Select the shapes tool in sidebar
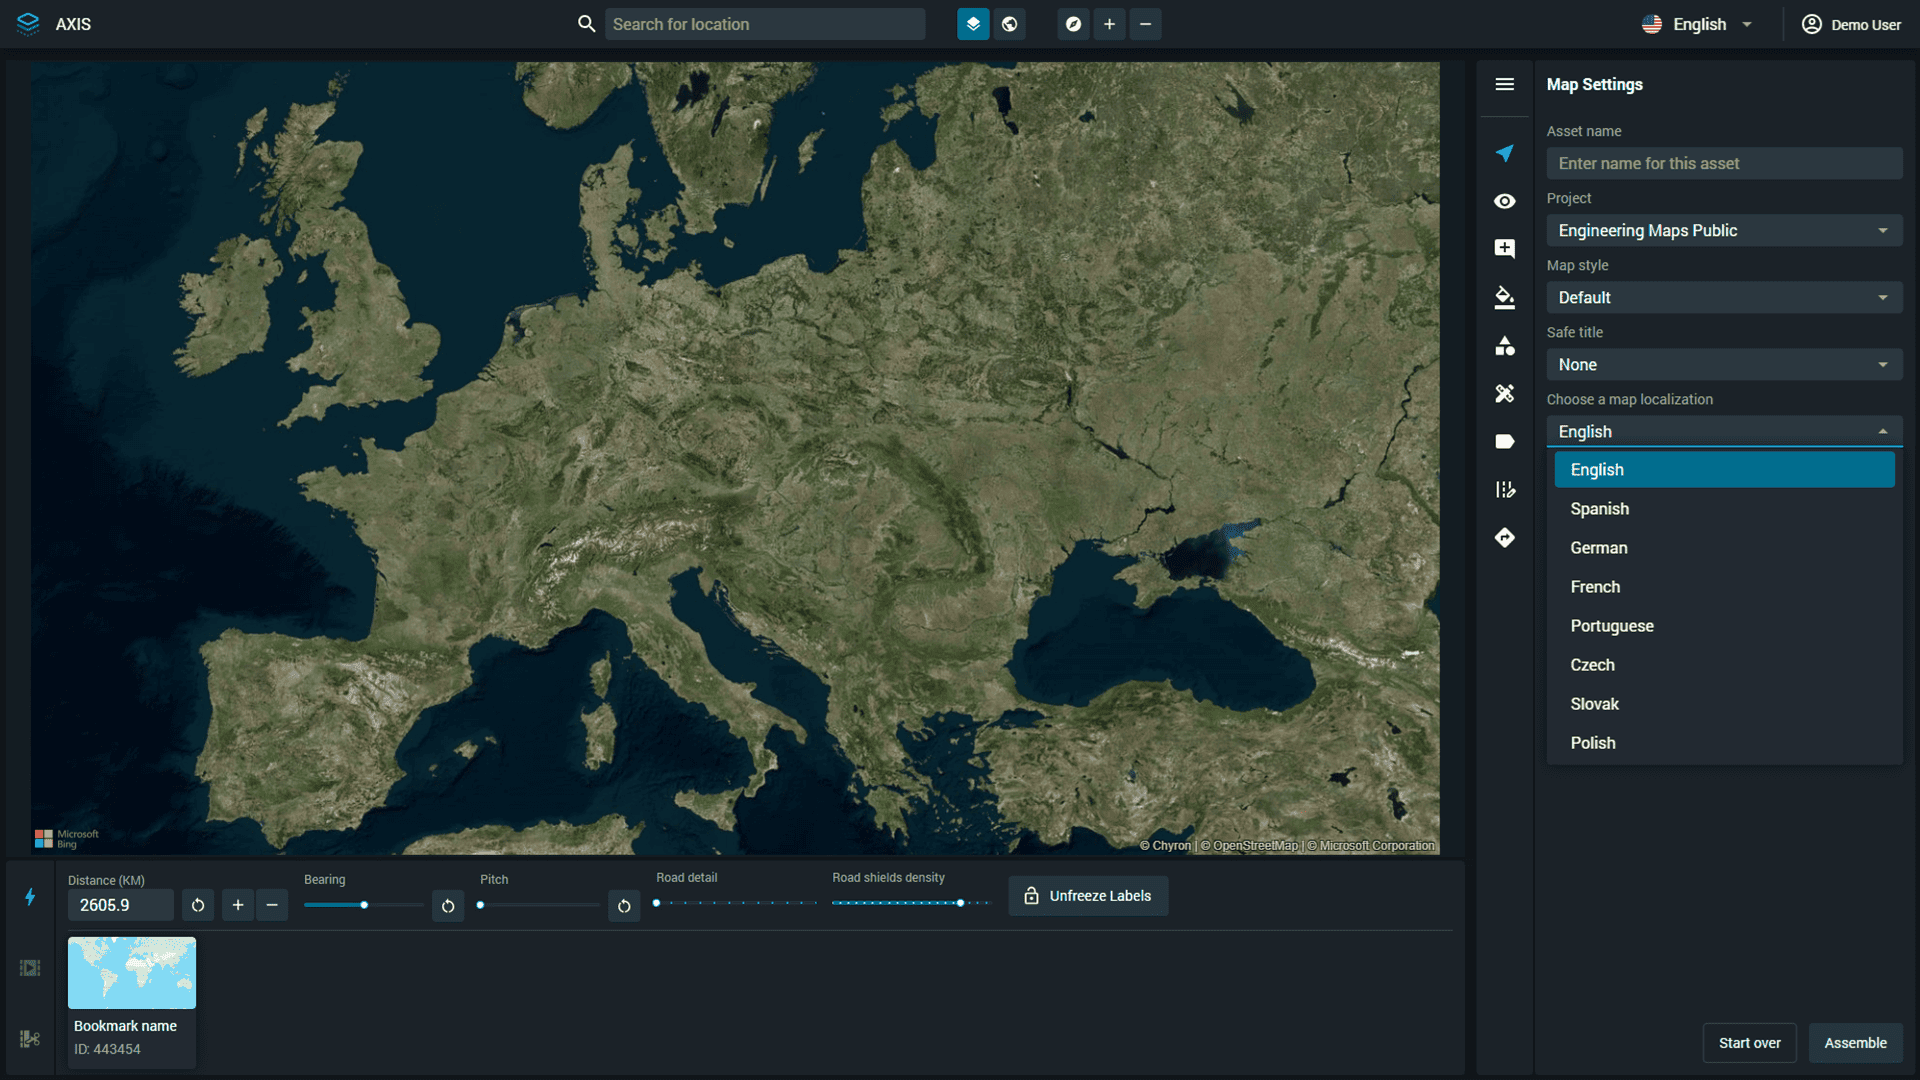Screen dimensions: 1920x1080 [x=1504, y=346]
